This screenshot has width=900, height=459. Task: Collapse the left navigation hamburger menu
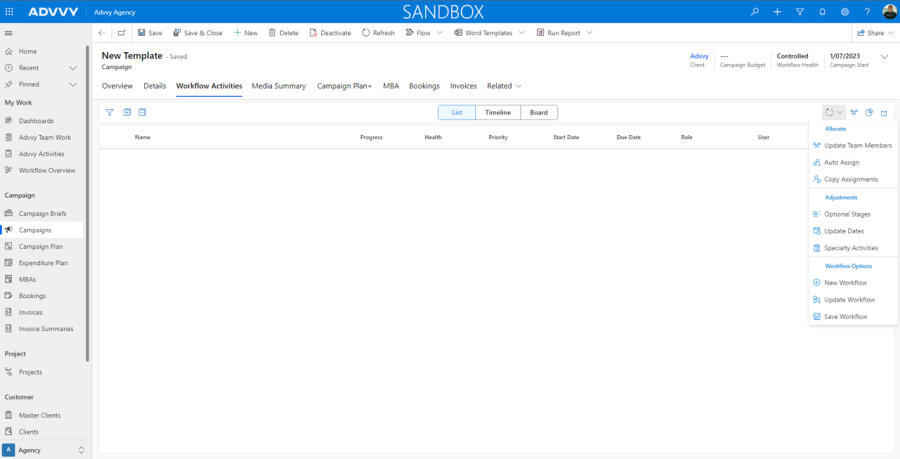[9, 33]
